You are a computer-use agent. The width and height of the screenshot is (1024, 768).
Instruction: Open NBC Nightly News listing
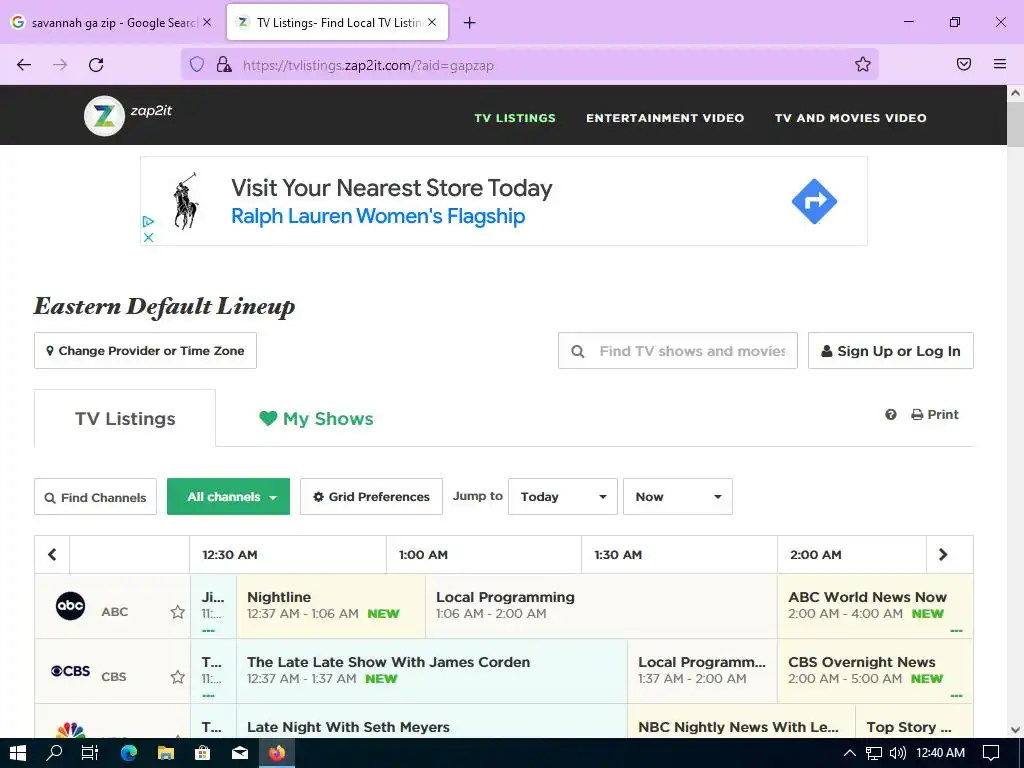pos(741,722)
